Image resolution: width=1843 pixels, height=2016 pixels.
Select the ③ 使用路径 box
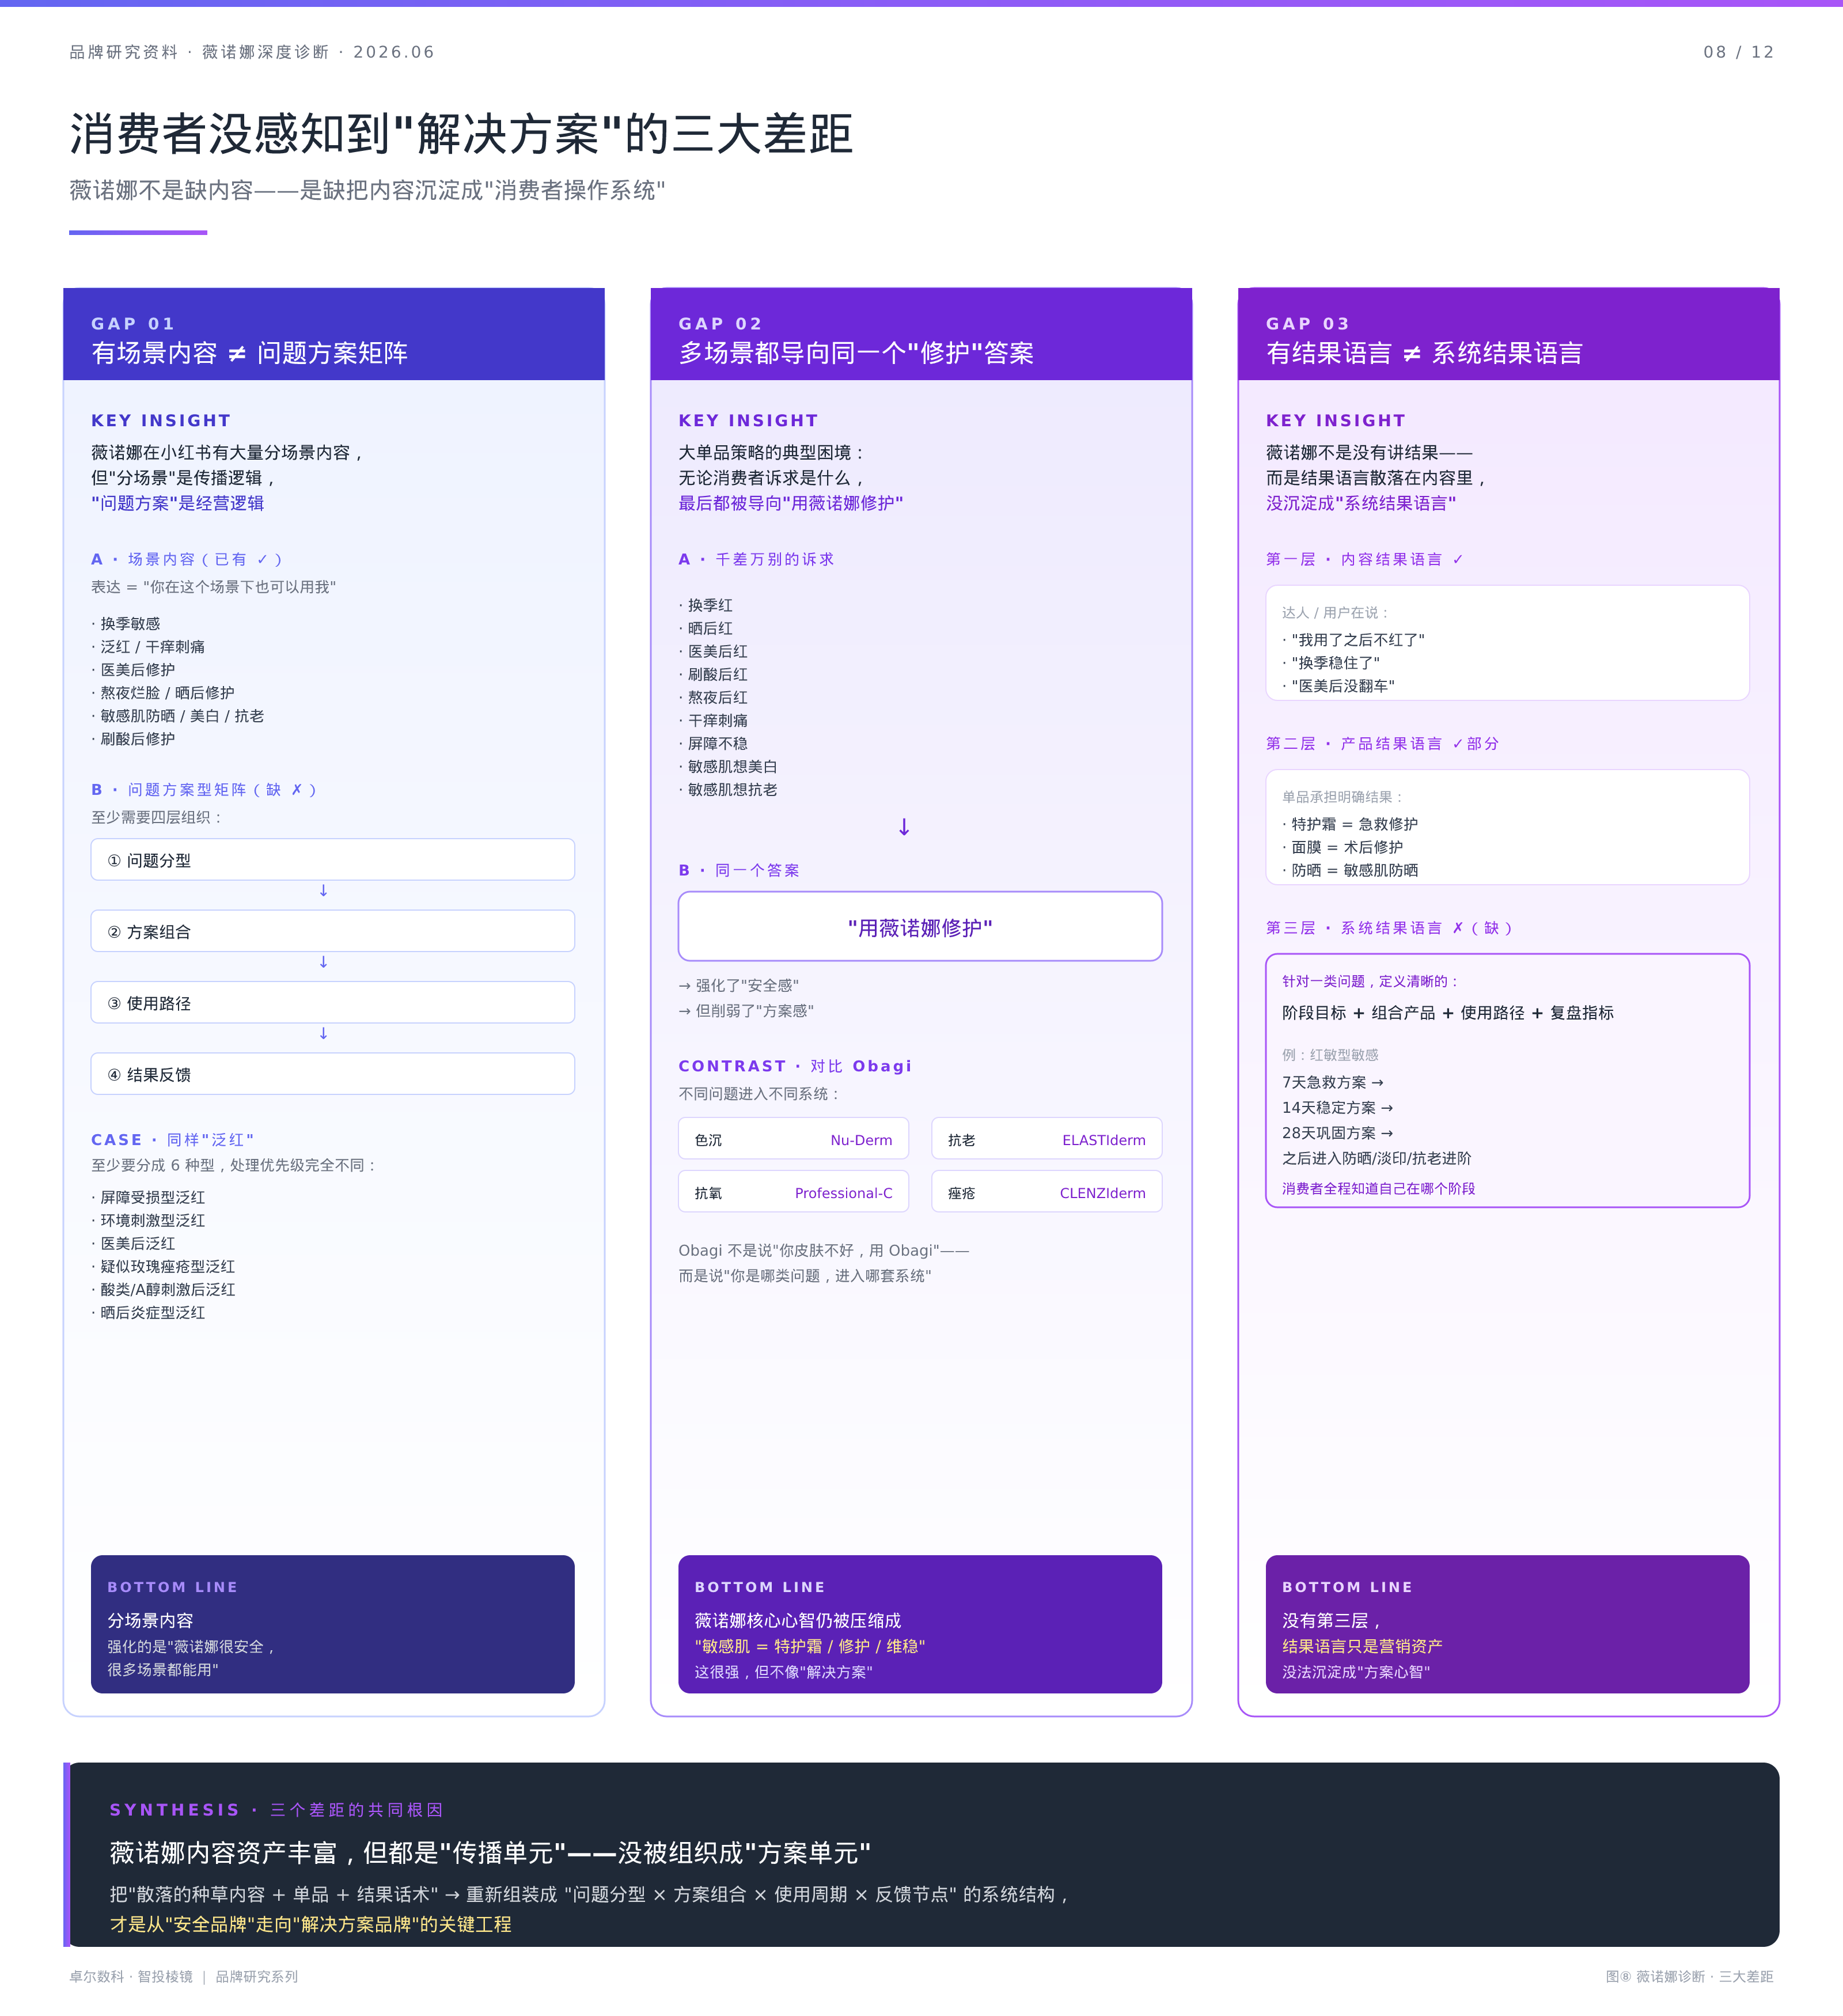click(333, 1003)
